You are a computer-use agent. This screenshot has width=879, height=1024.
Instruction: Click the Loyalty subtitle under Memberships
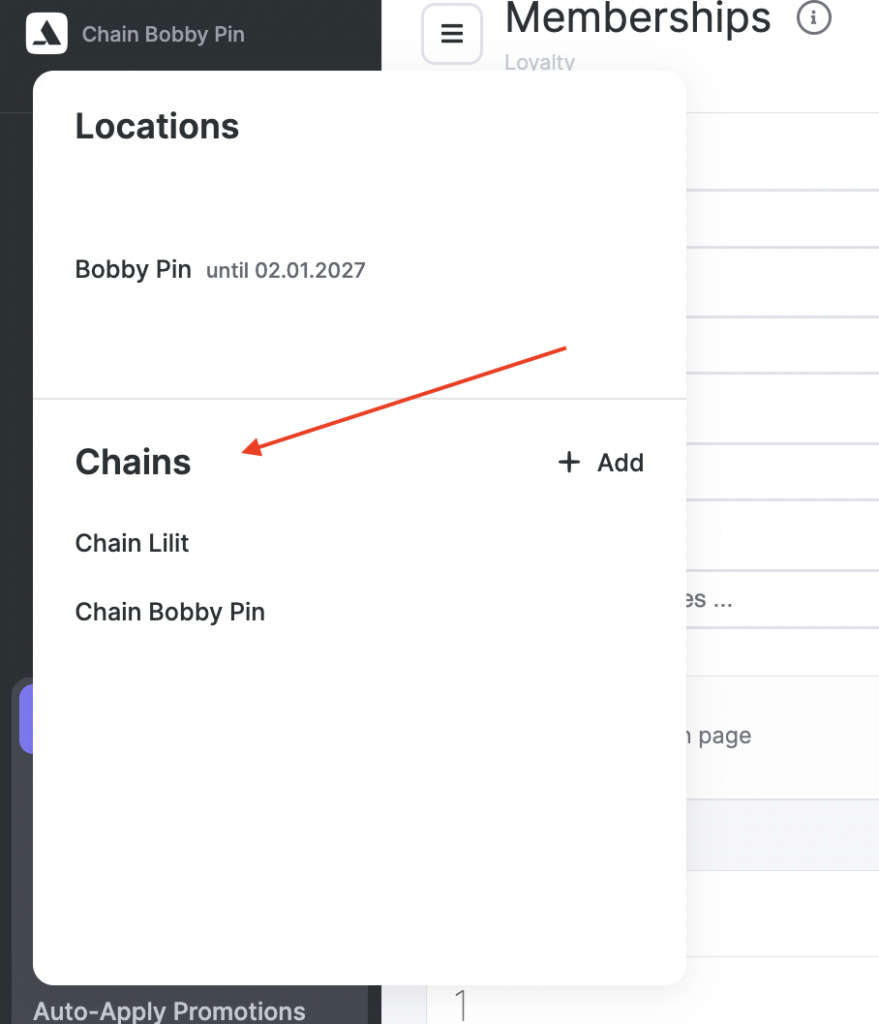pos(540,63)
